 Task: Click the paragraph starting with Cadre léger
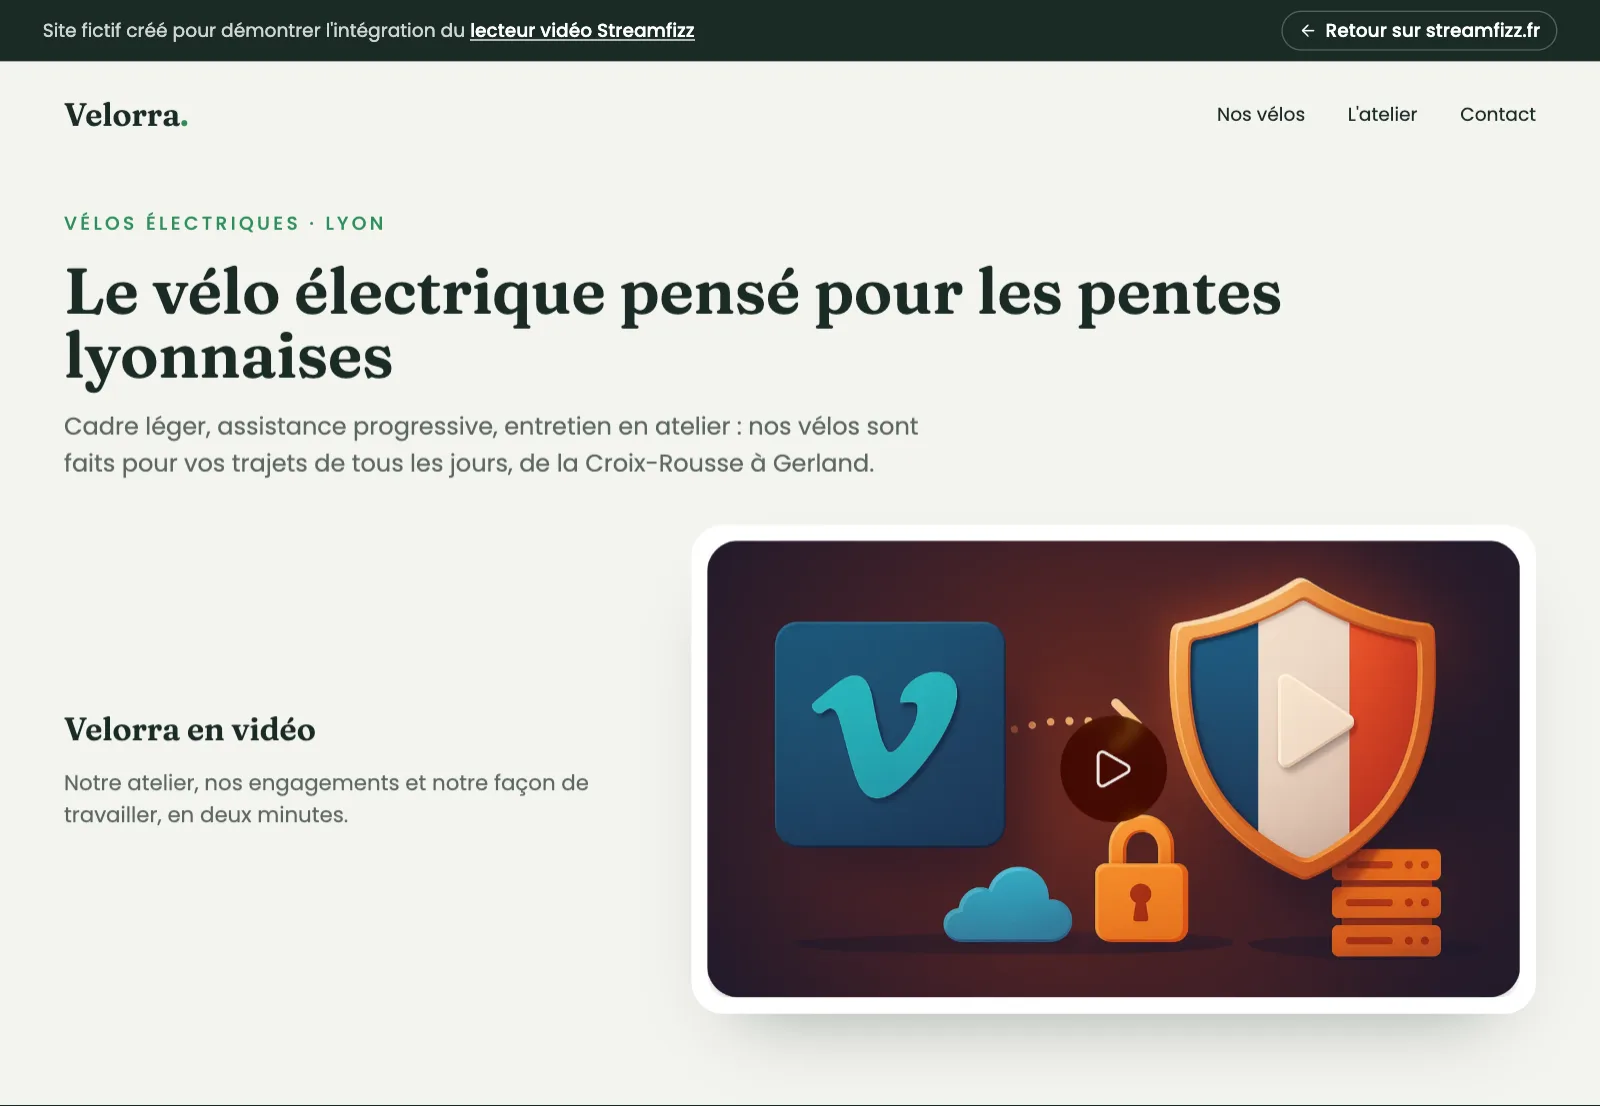pos(491,444)
